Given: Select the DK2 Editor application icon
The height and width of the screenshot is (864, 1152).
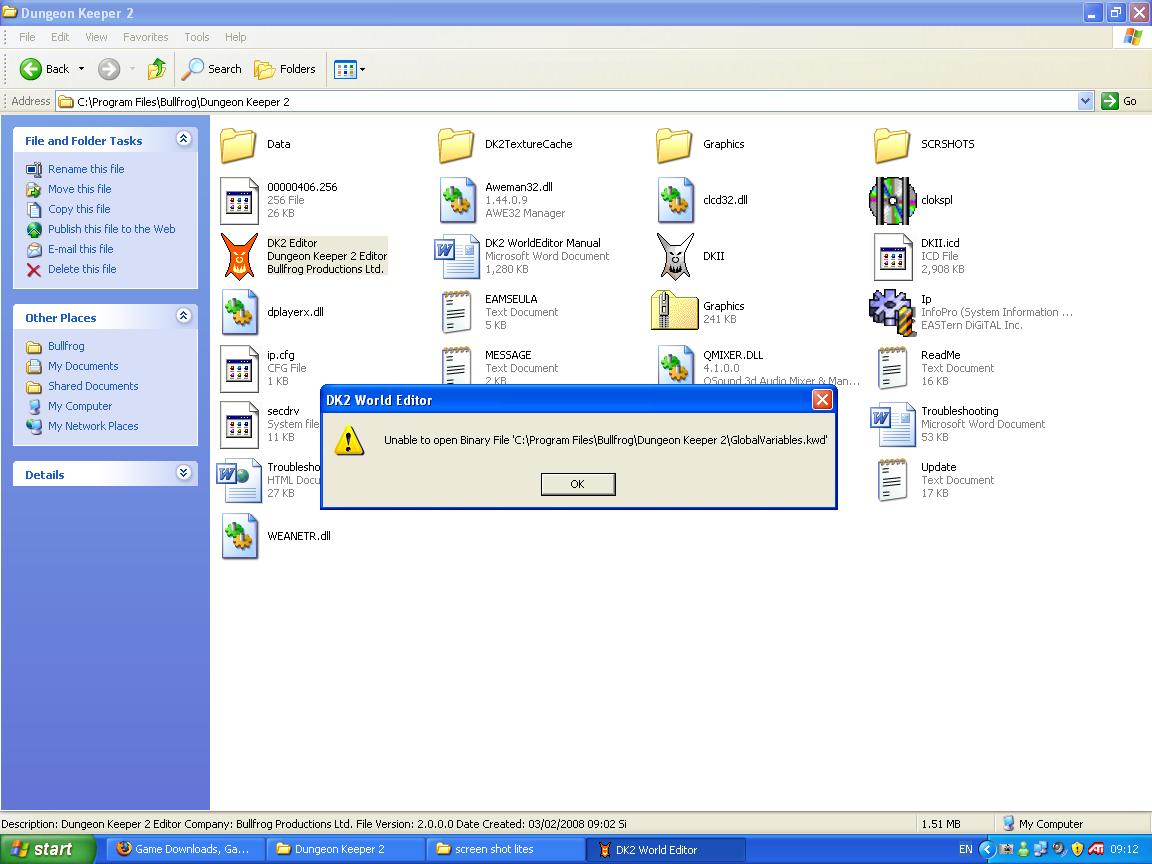Looking at the screenshot, I should [x=239, y=256].
